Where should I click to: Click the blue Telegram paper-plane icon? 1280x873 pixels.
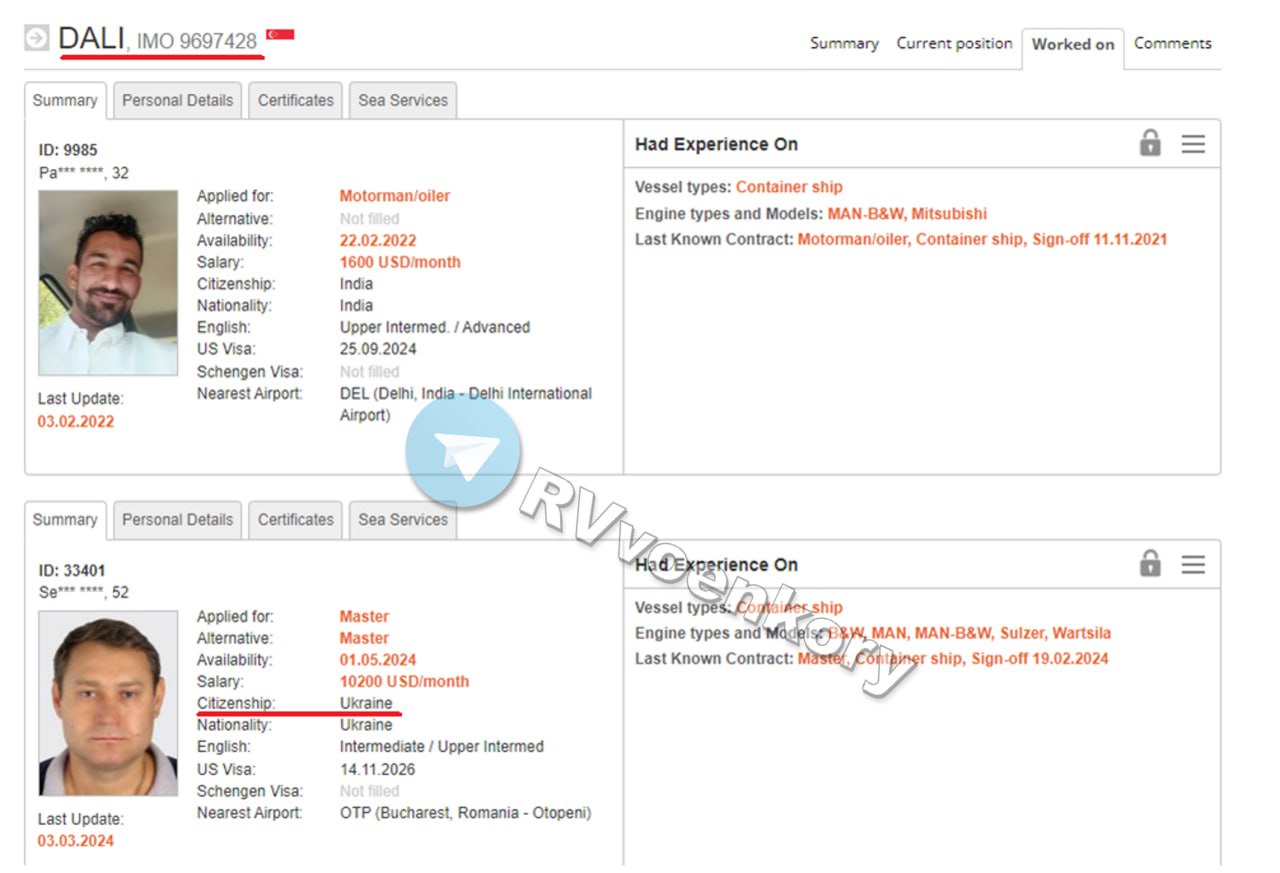click(463, 452)
